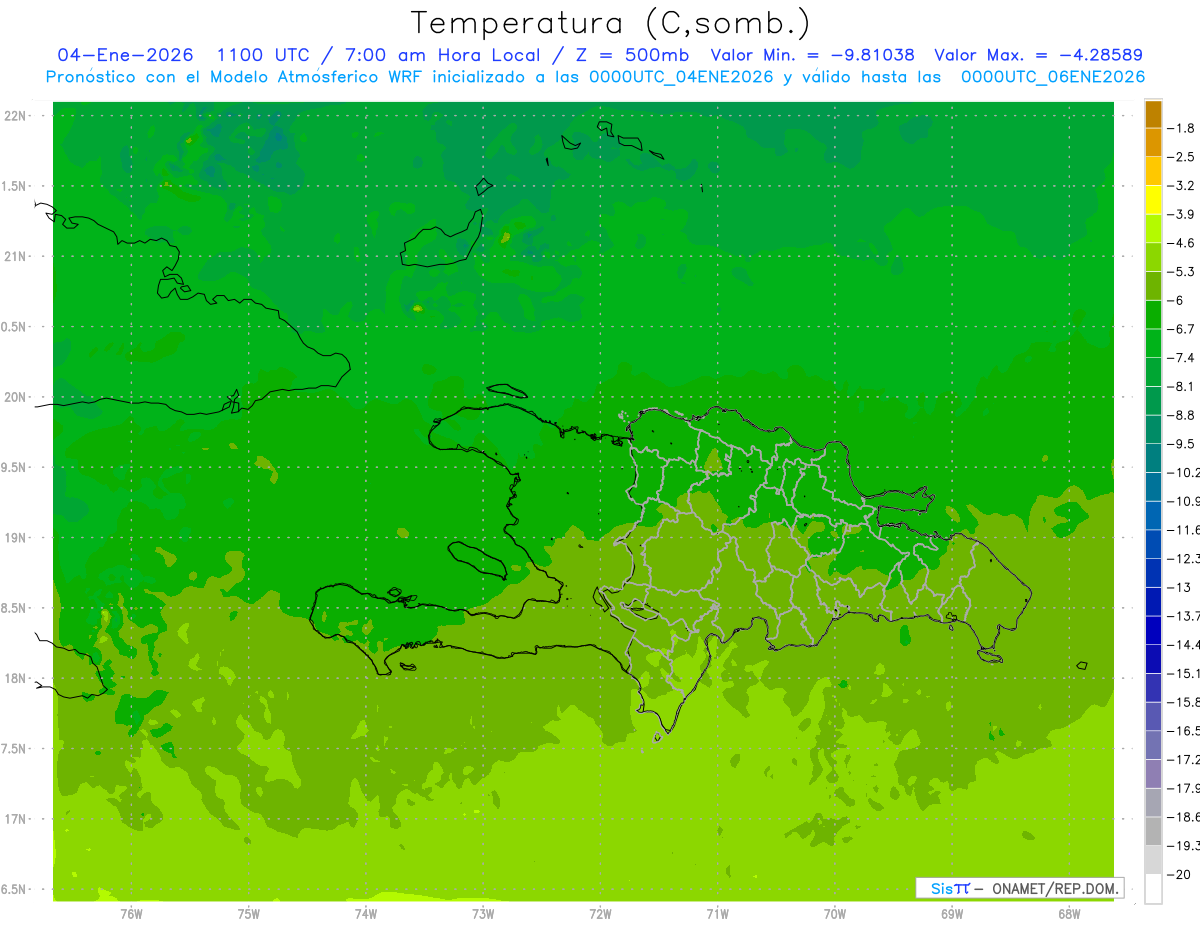Click the "71W" longitude label
This screenshot has height=927, width=1200.
tap(717, 913)
